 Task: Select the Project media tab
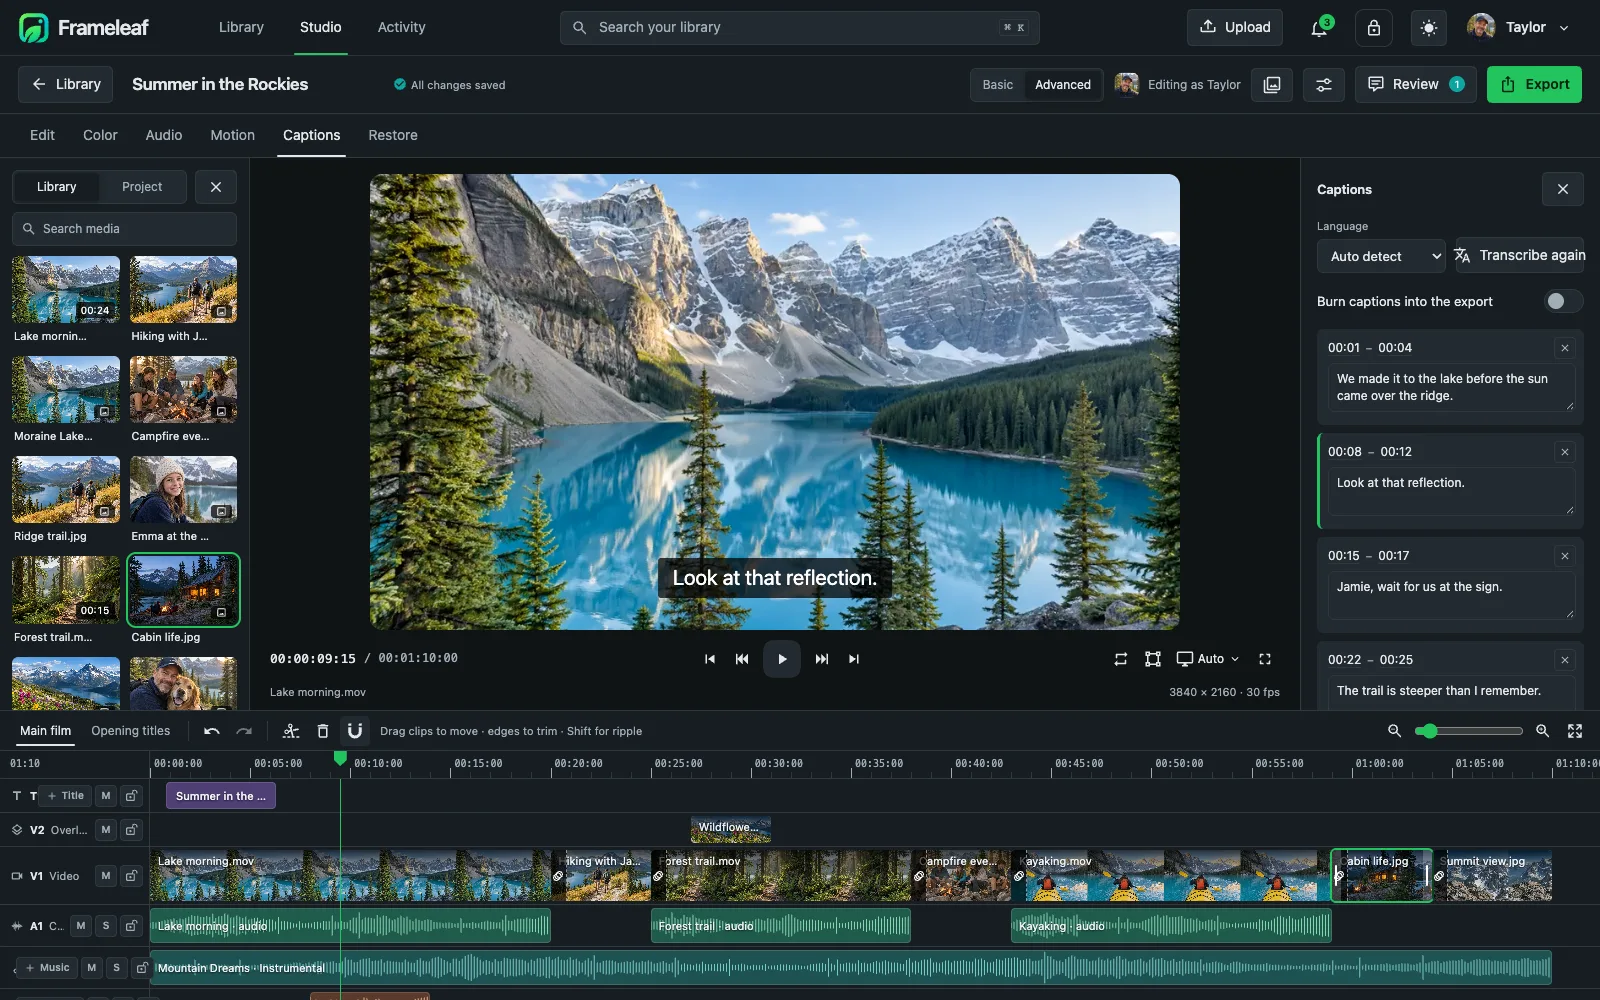(142, 187)
